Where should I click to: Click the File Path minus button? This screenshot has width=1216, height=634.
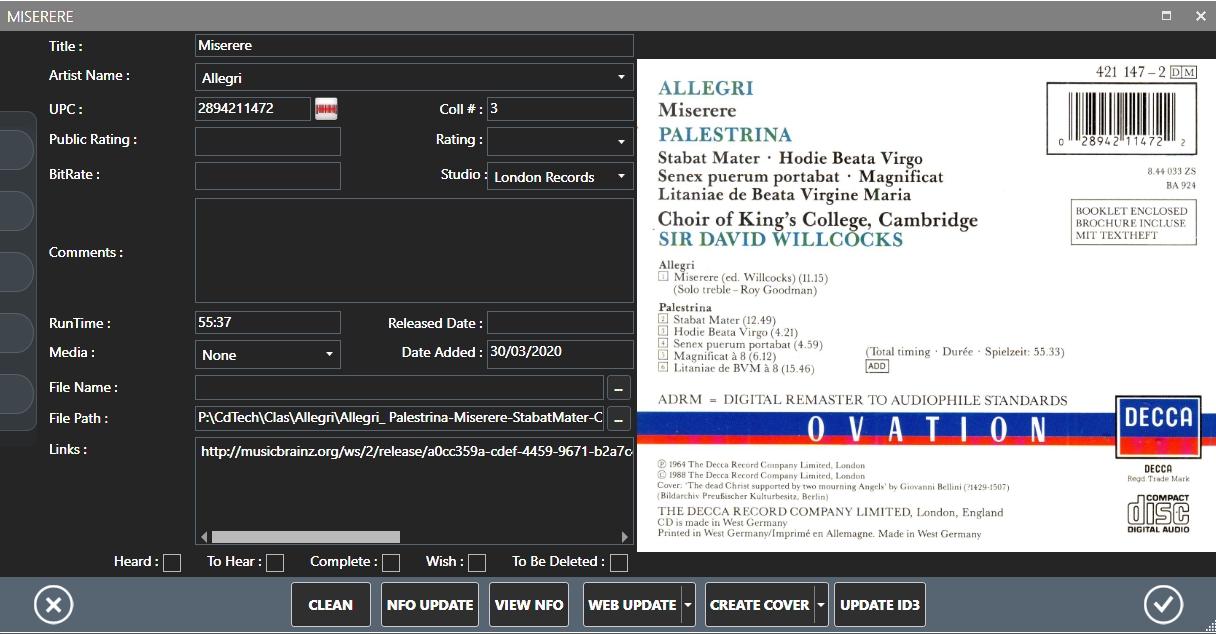point(619,419)
